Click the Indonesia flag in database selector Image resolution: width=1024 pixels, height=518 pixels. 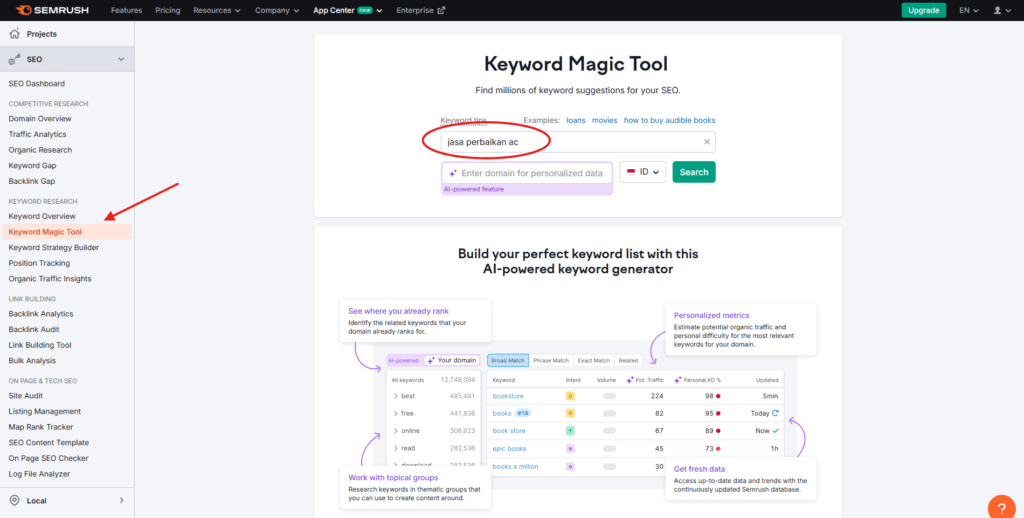click(631, 172)
